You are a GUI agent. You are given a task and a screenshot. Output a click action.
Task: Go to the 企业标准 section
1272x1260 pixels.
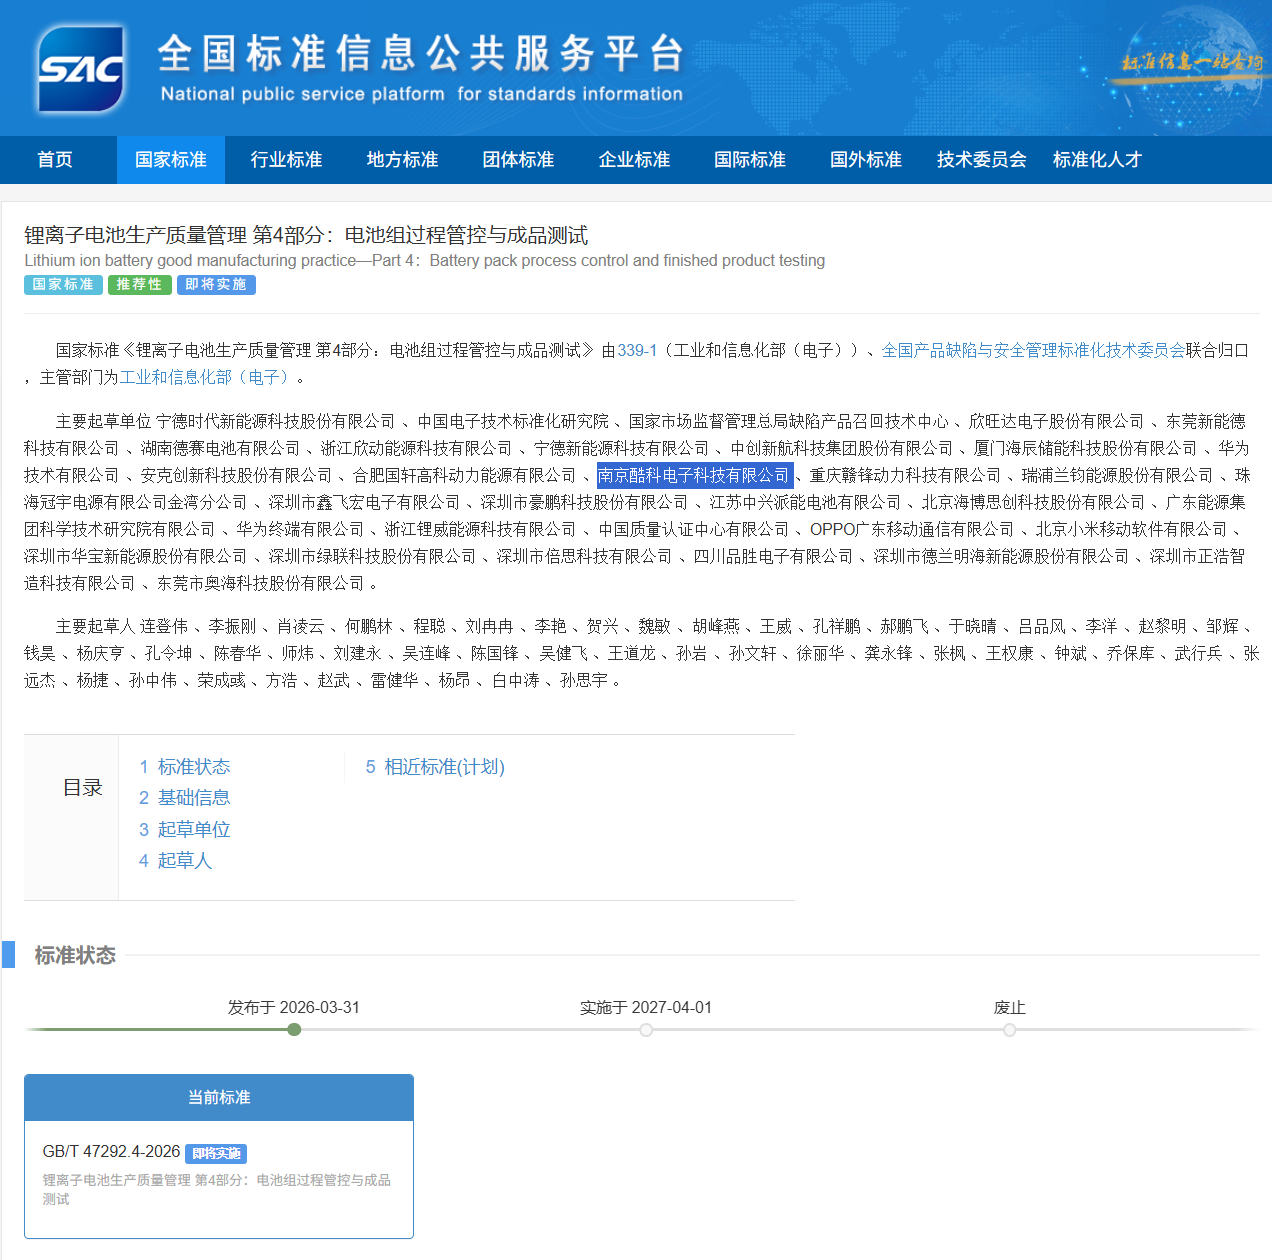(x=634, y=160)
